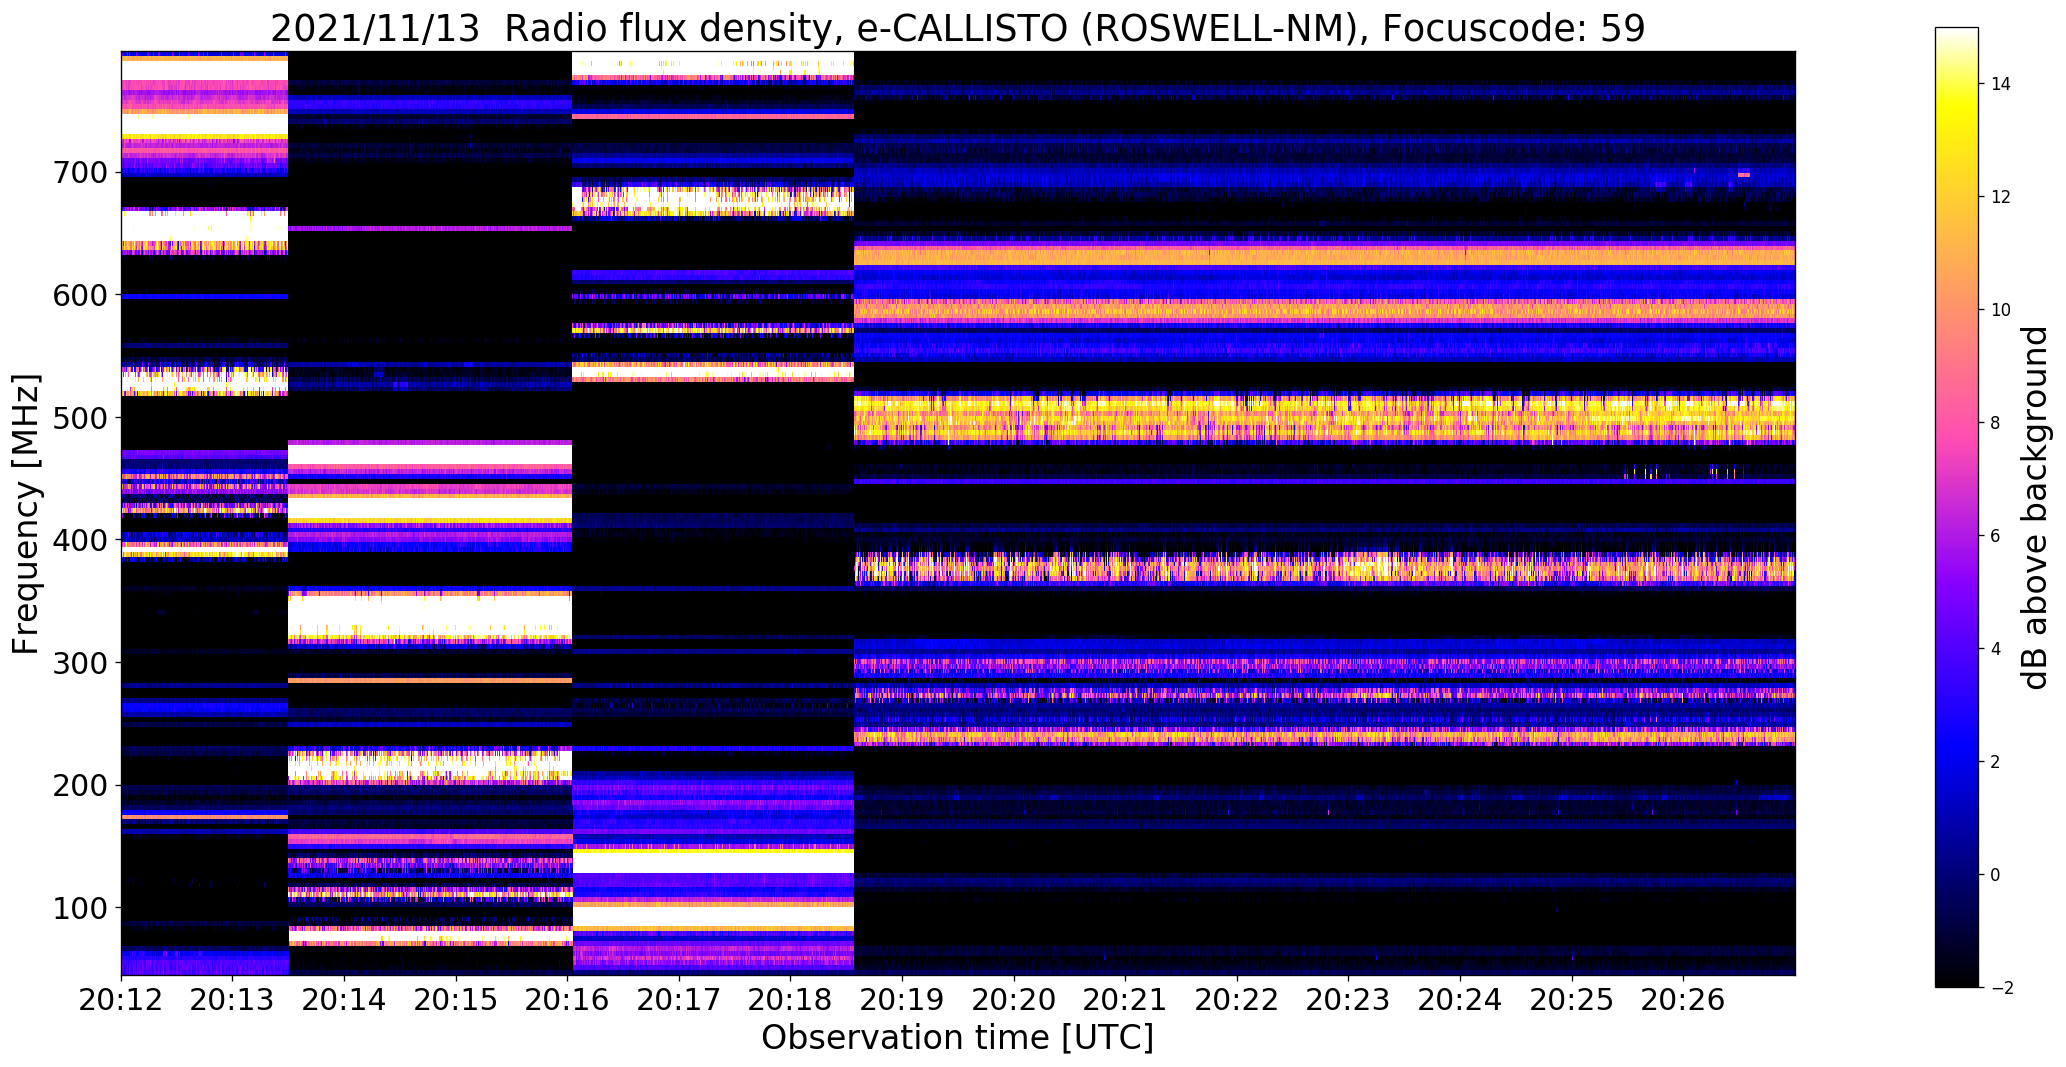Click the 20:26 time tick label
The width and height of the screenshot is (2066, 1067).
tap(1683, 998)
